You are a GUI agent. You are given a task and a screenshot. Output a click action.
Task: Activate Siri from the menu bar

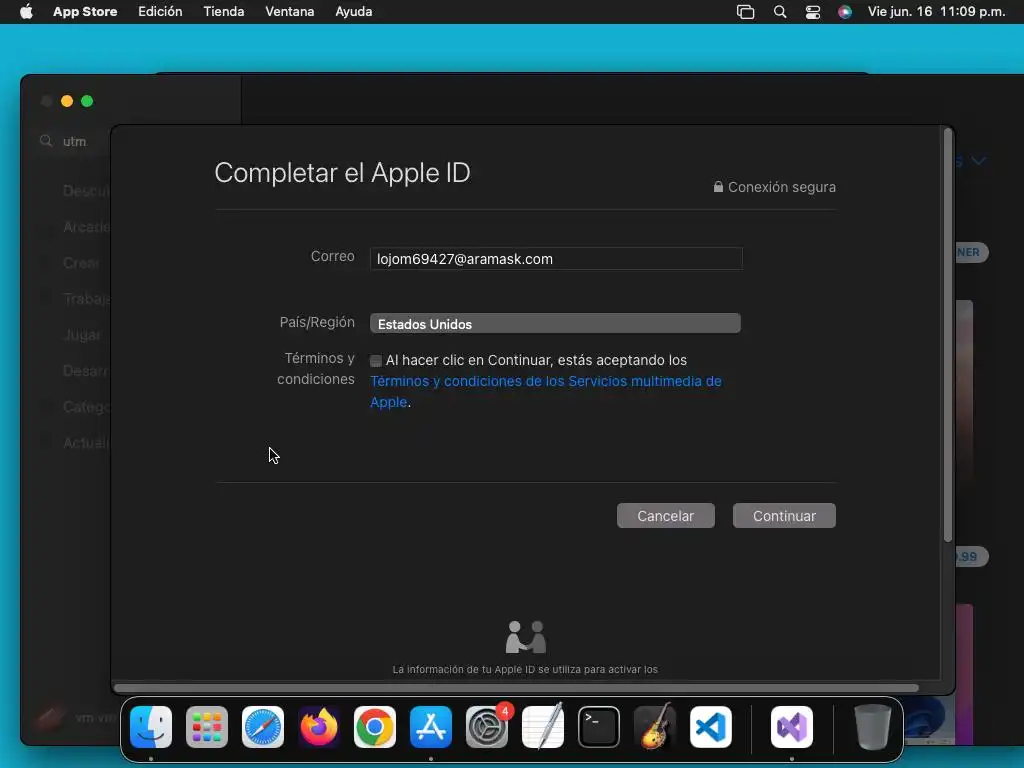(845, 12)
